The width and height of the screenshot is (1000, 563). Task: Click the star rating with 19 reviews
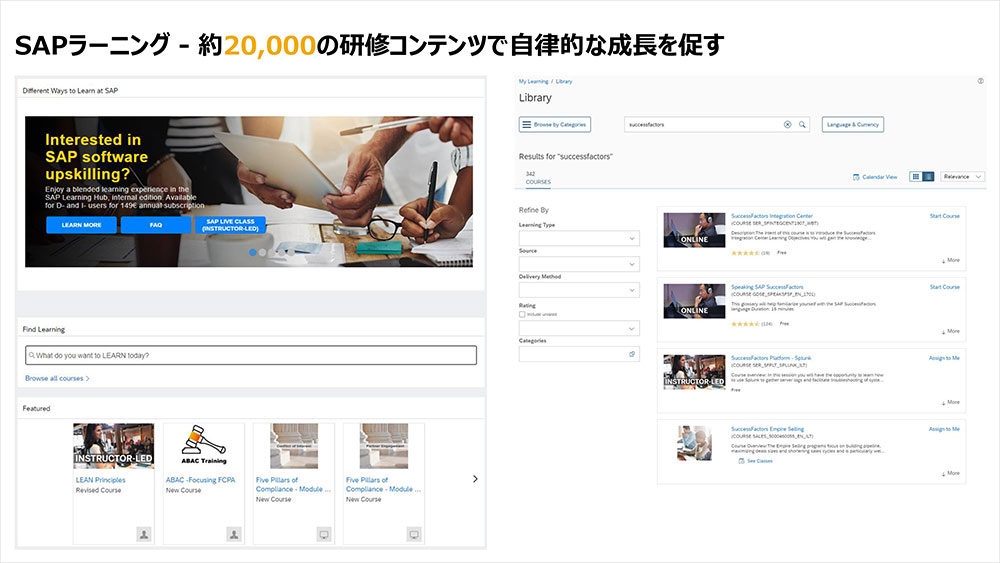[745, 253]
